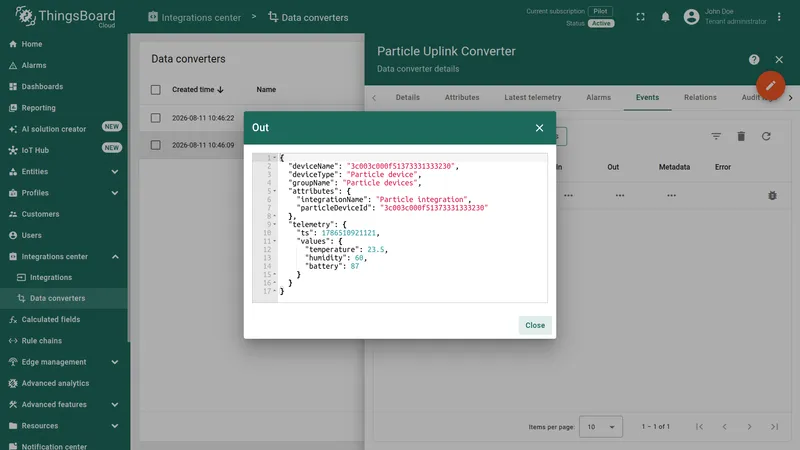Open the Out column ellipsis for the event
The height and width of the screenshot is (450, 800).
click(620, 195)
